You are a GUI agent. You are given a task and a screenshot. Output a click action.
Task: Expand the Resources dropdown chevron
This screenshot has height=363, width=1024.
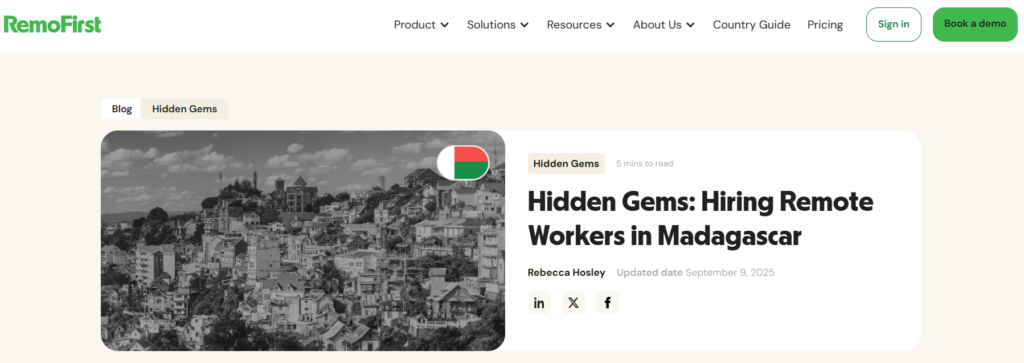click(611, 25)
